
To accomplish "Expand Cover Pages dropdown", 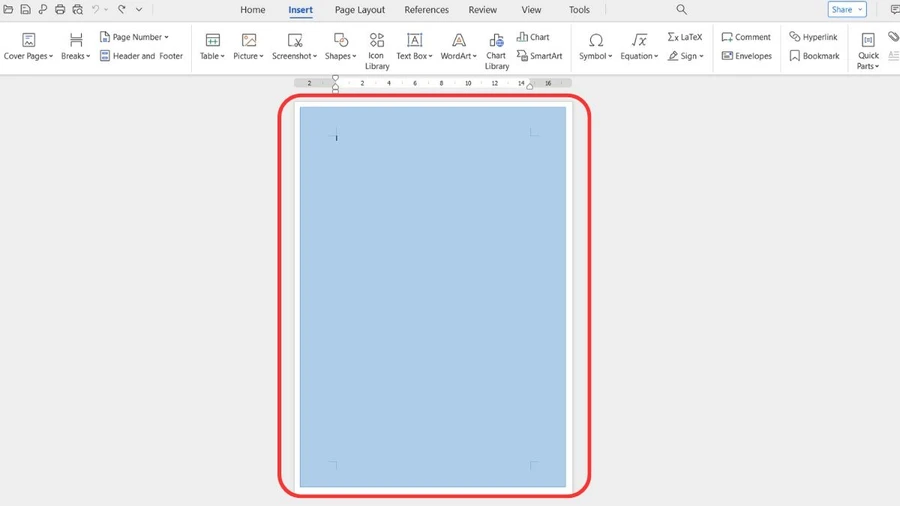I will pos(28,47).
